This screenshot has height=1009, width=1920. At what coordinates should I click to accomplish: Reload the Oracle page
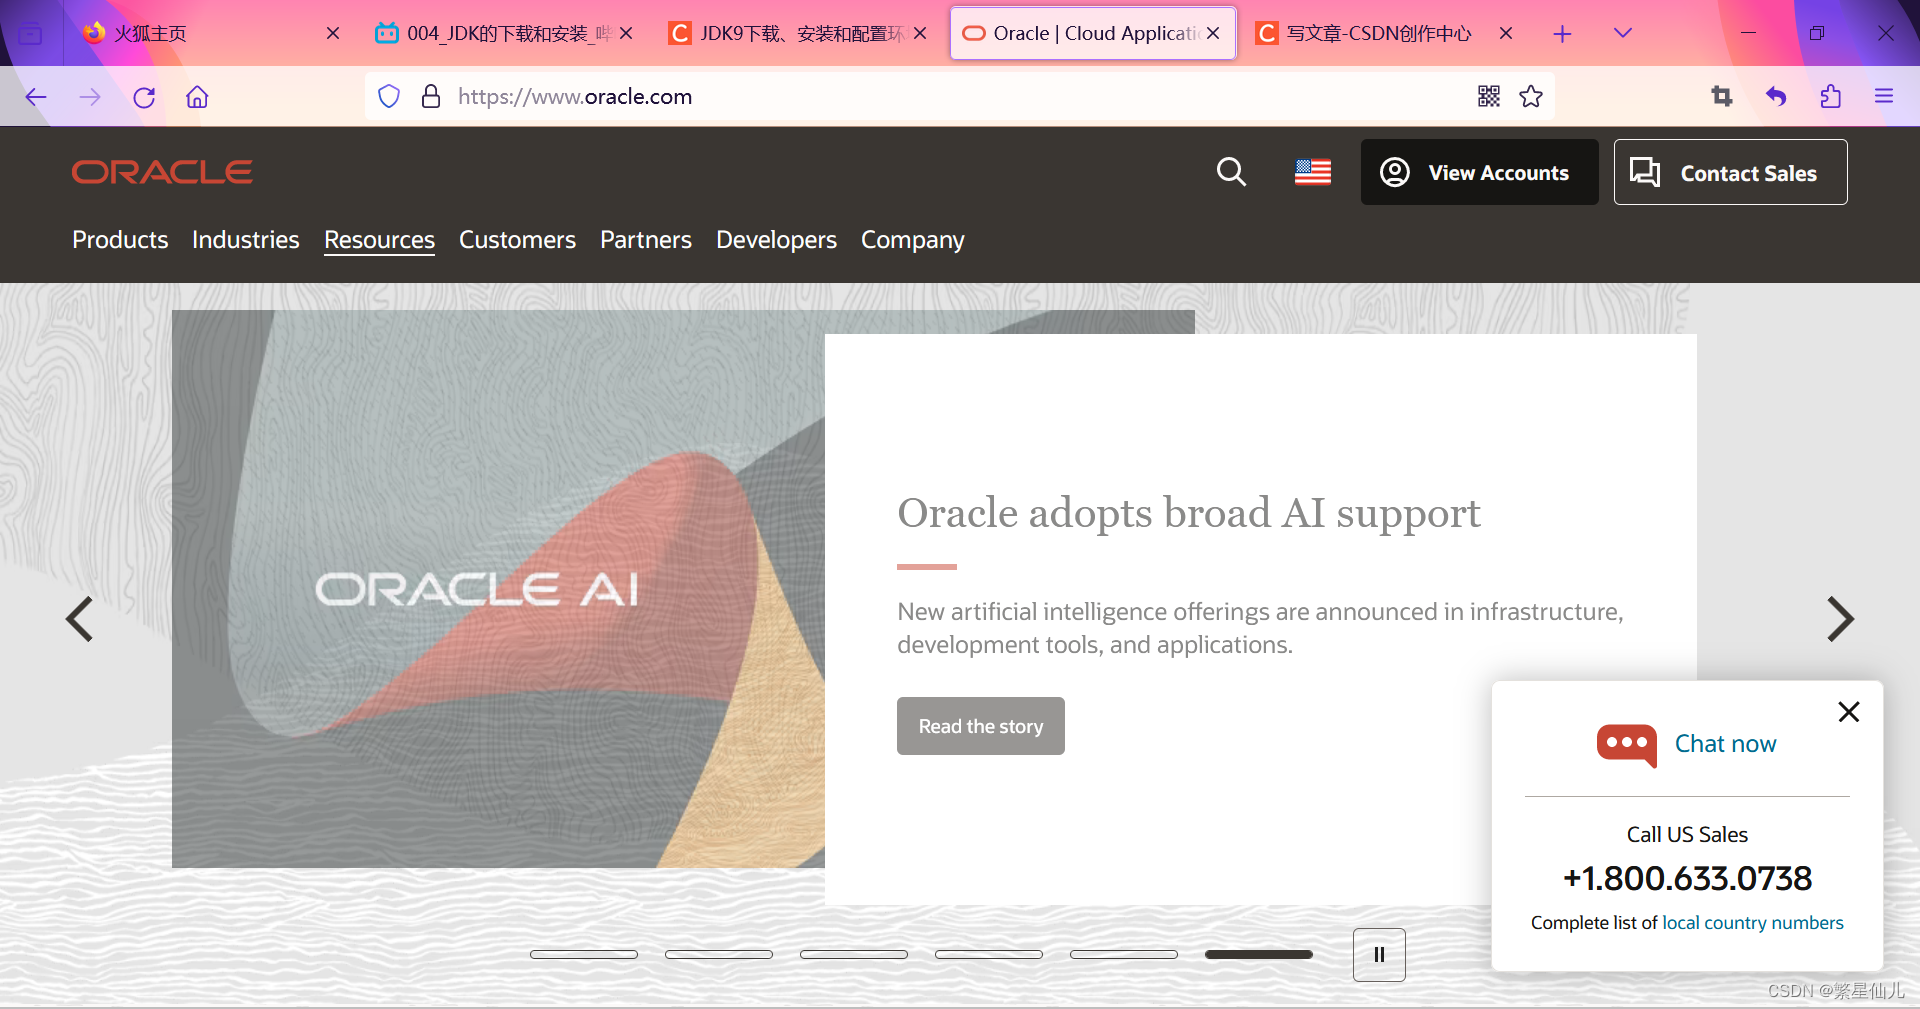click(x=144, y=97)
